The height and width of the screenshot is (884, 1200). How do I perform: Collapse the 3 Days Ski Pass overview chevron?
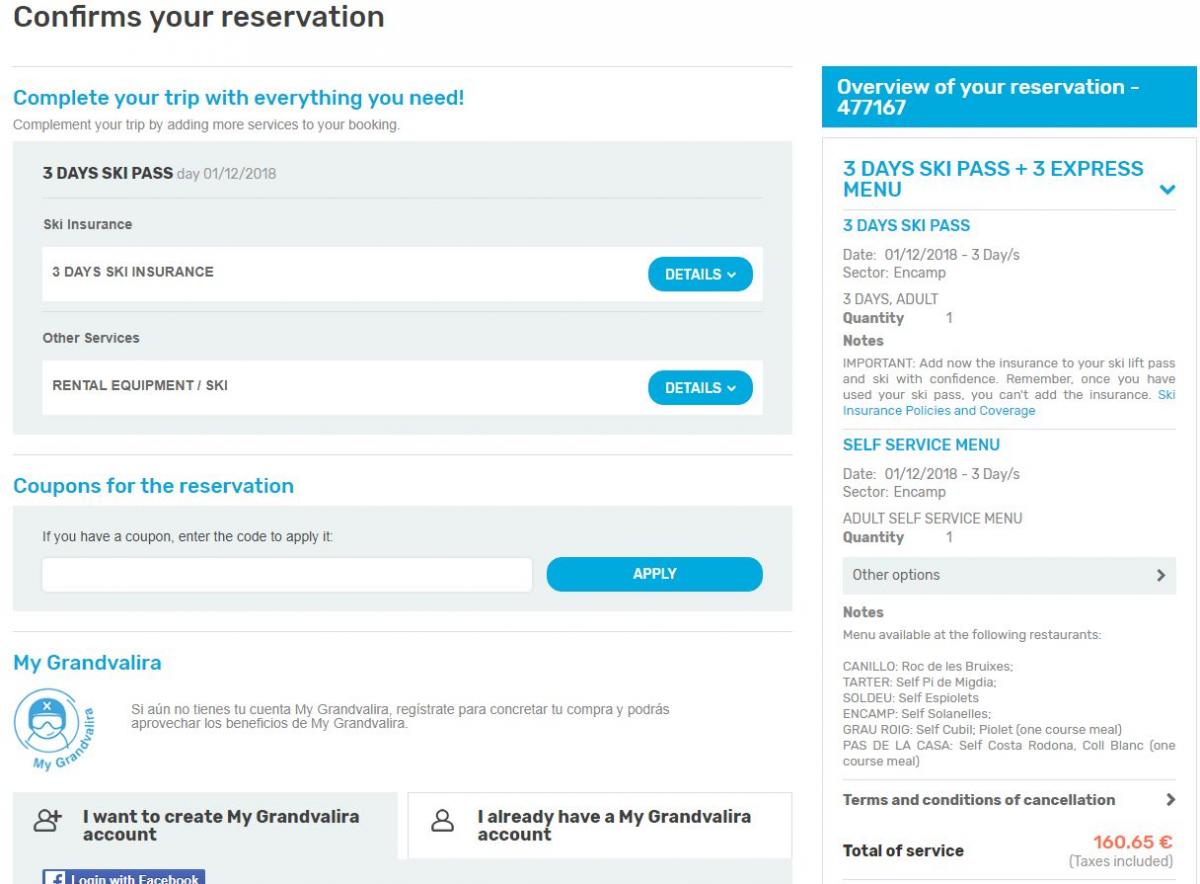(1166, 189)
